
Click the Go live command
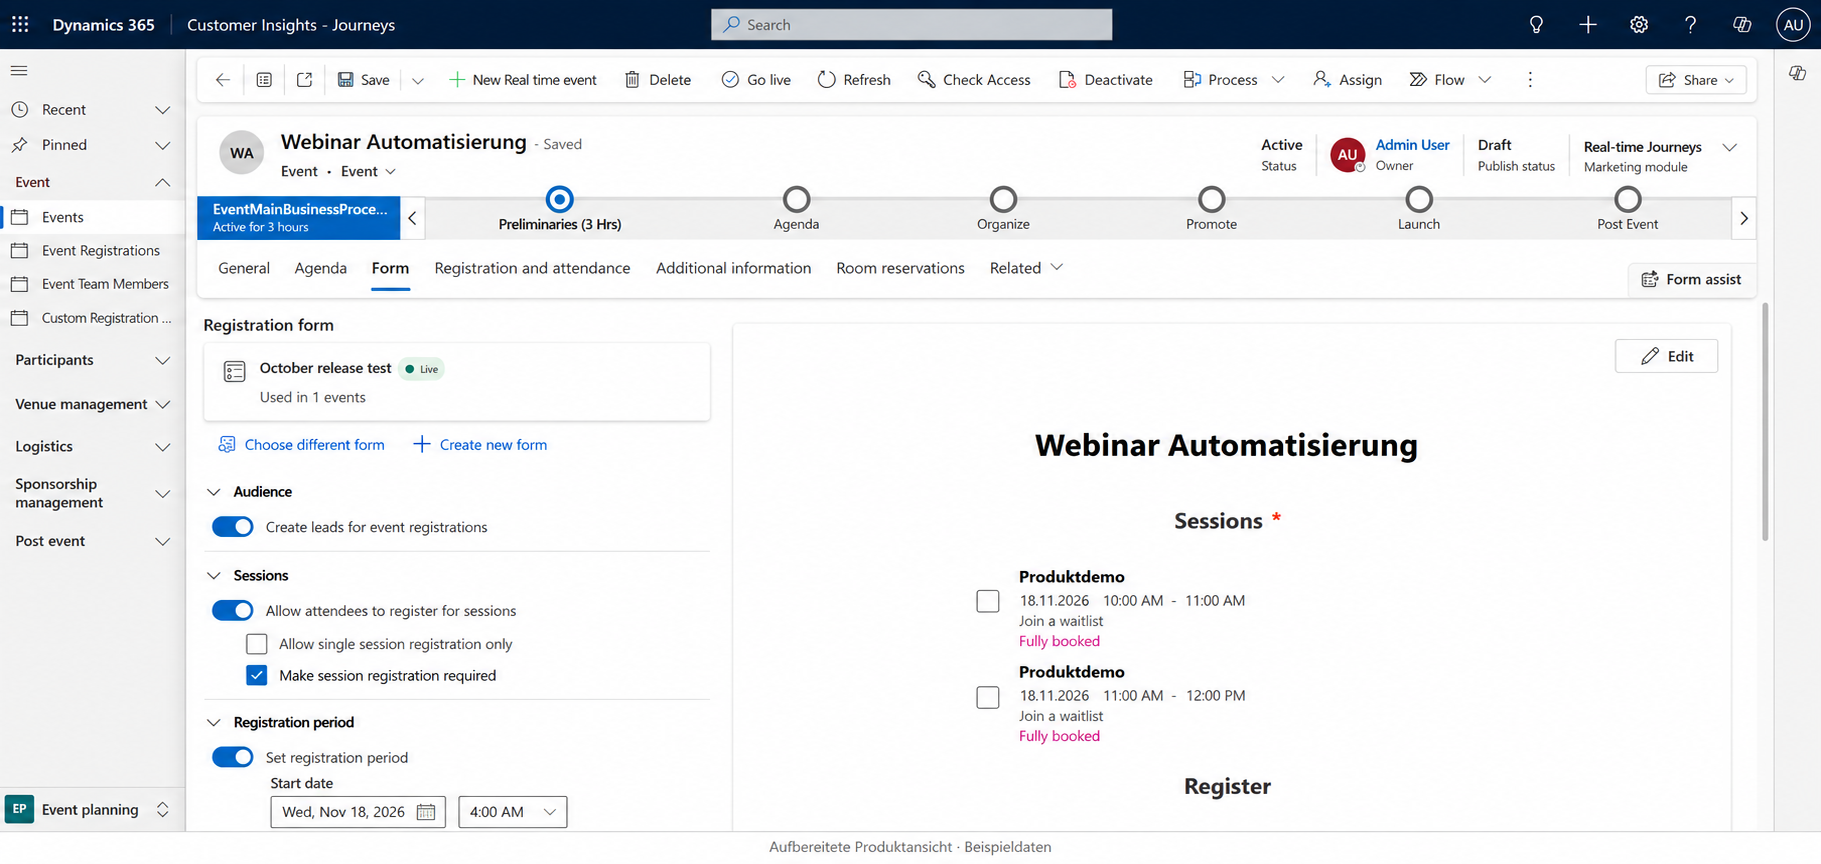click(755, 79)
